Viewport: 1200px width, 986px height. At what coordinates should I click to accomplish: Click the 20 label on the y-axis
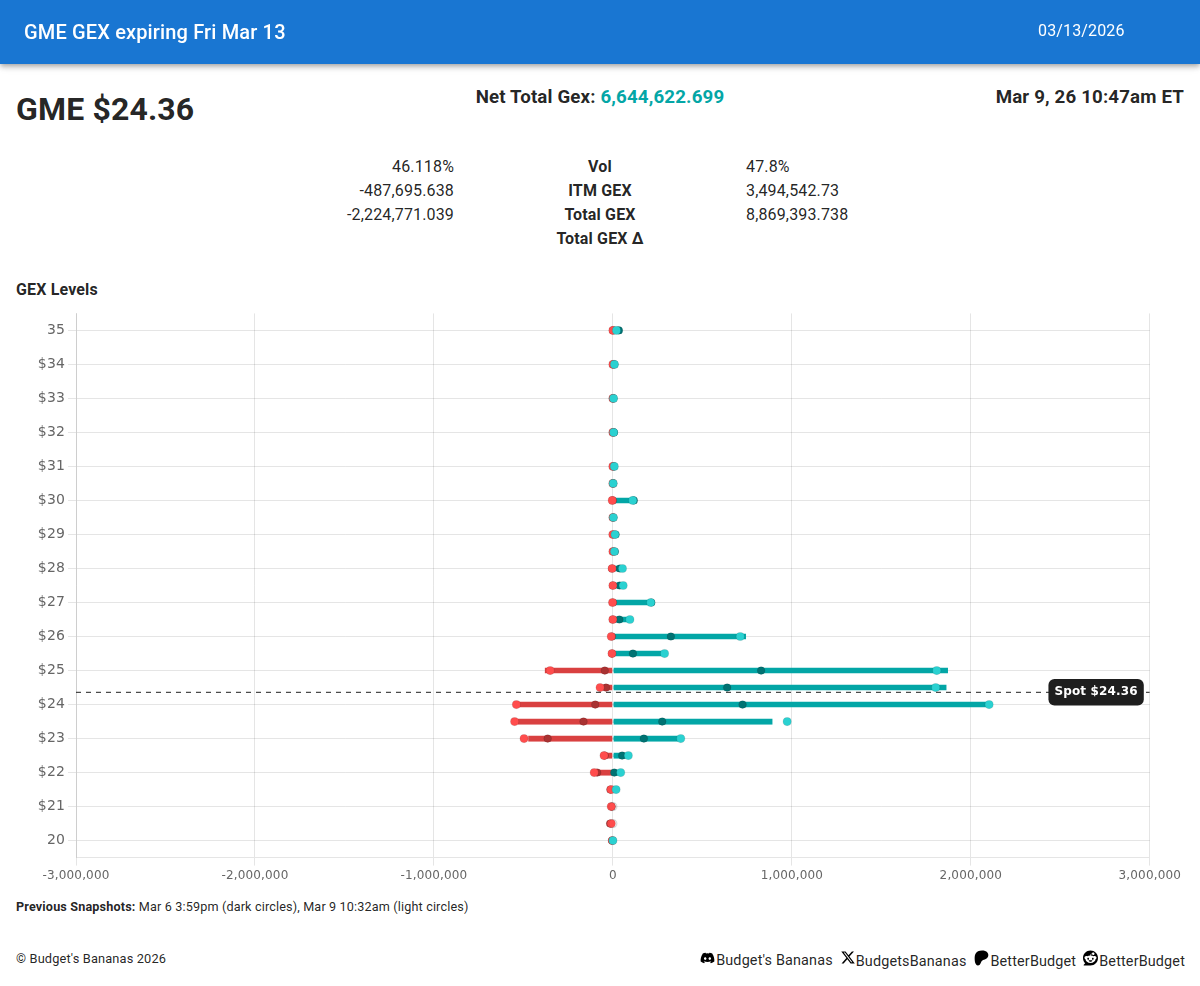click(55, 839)
